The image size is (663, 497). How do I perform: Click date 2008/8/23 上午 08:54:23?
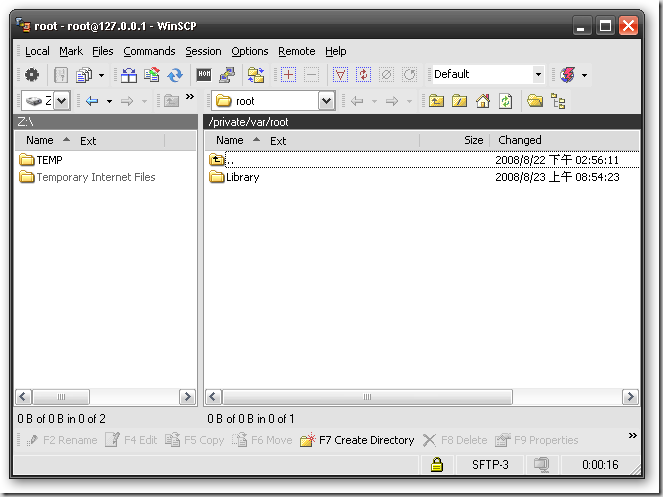coord(557,177)
